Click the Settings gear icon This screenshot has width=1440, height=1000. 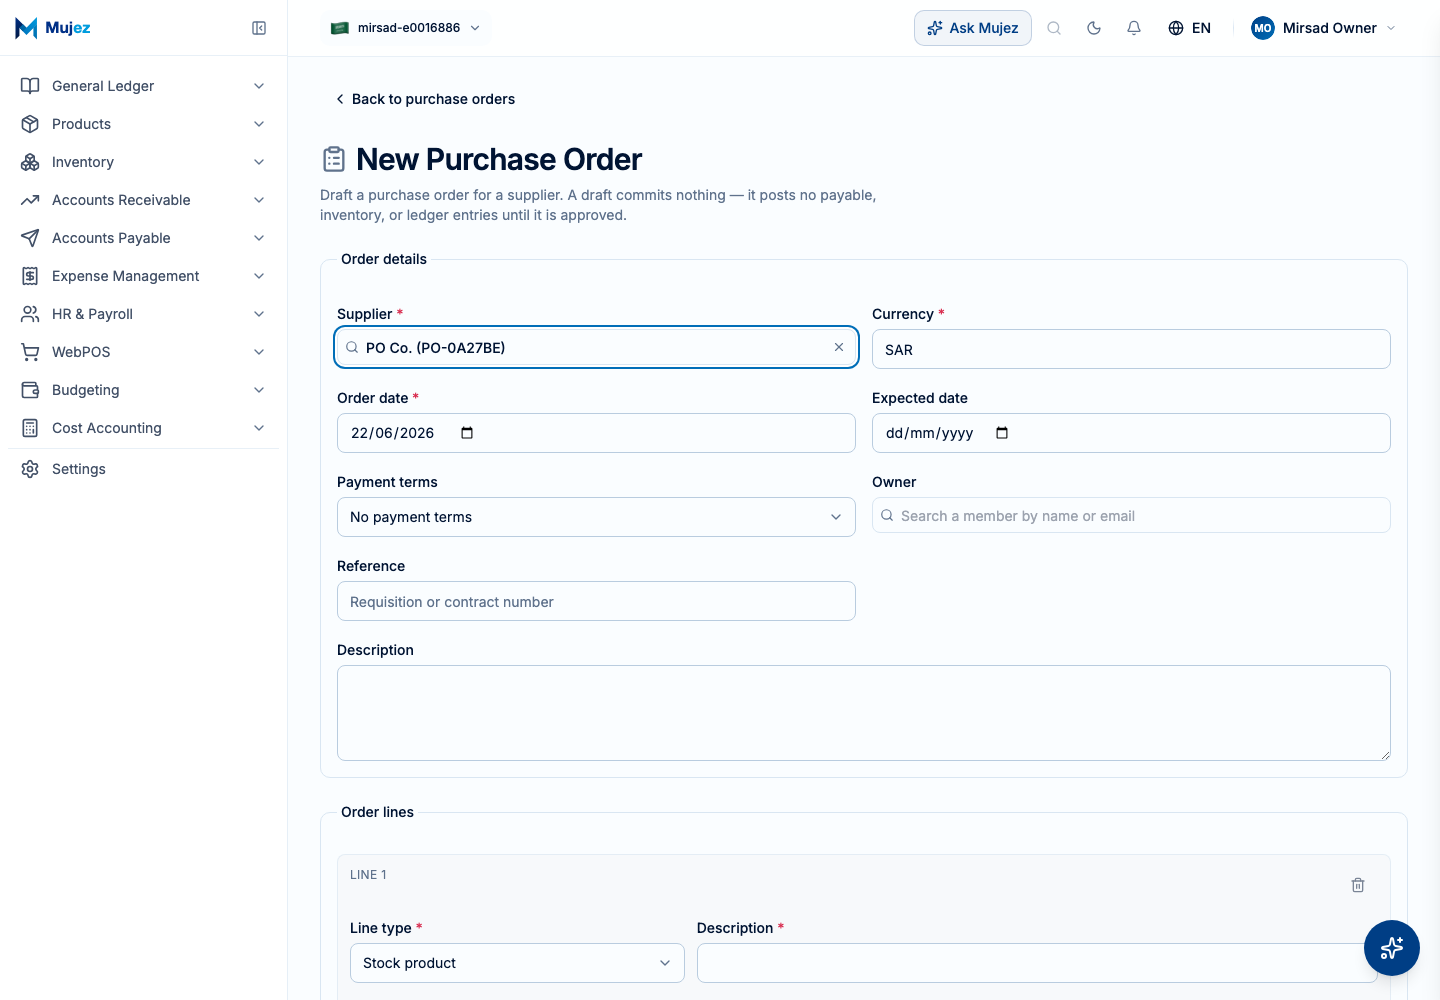click(x=30, y=469)
